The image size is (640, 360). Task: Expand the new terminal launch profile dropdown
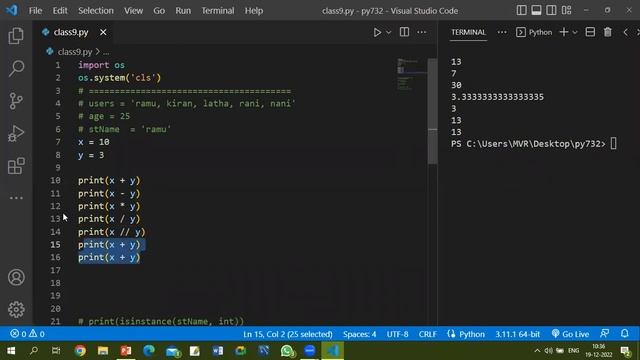[x=575, y=32]
